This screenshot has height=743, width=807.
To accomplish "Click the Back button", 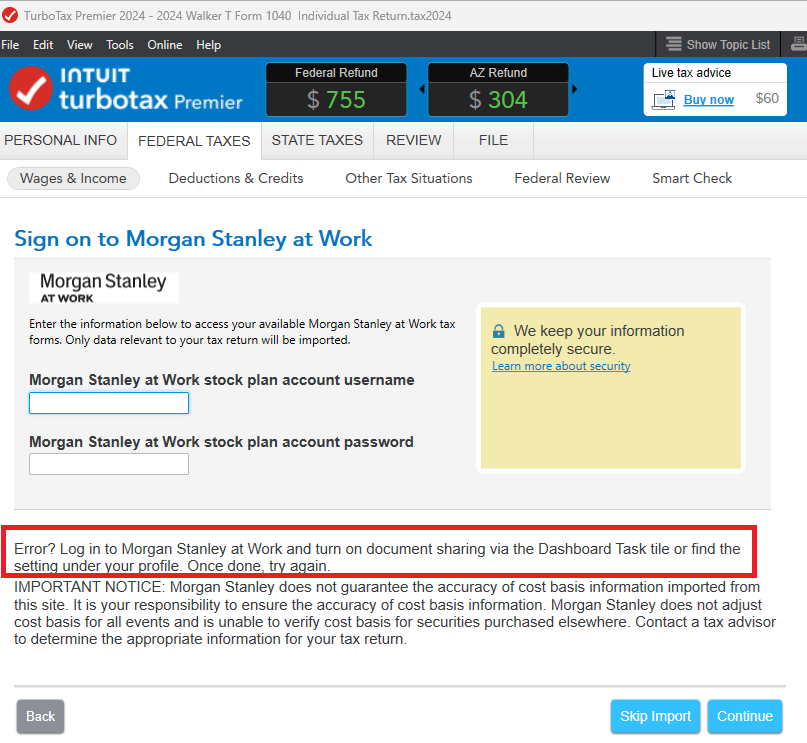I will [x=40, y=716].
